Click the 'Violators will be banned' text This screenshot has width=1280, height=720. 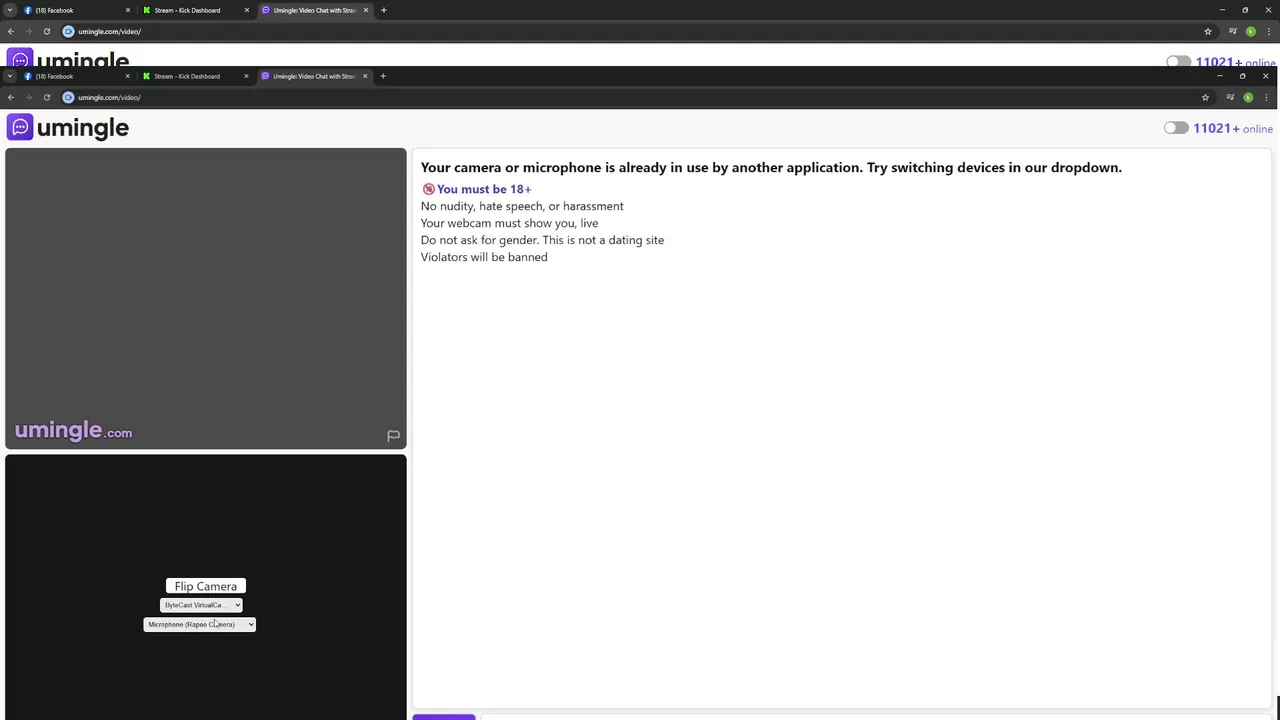pyautogui.click(x=484, y=257)
